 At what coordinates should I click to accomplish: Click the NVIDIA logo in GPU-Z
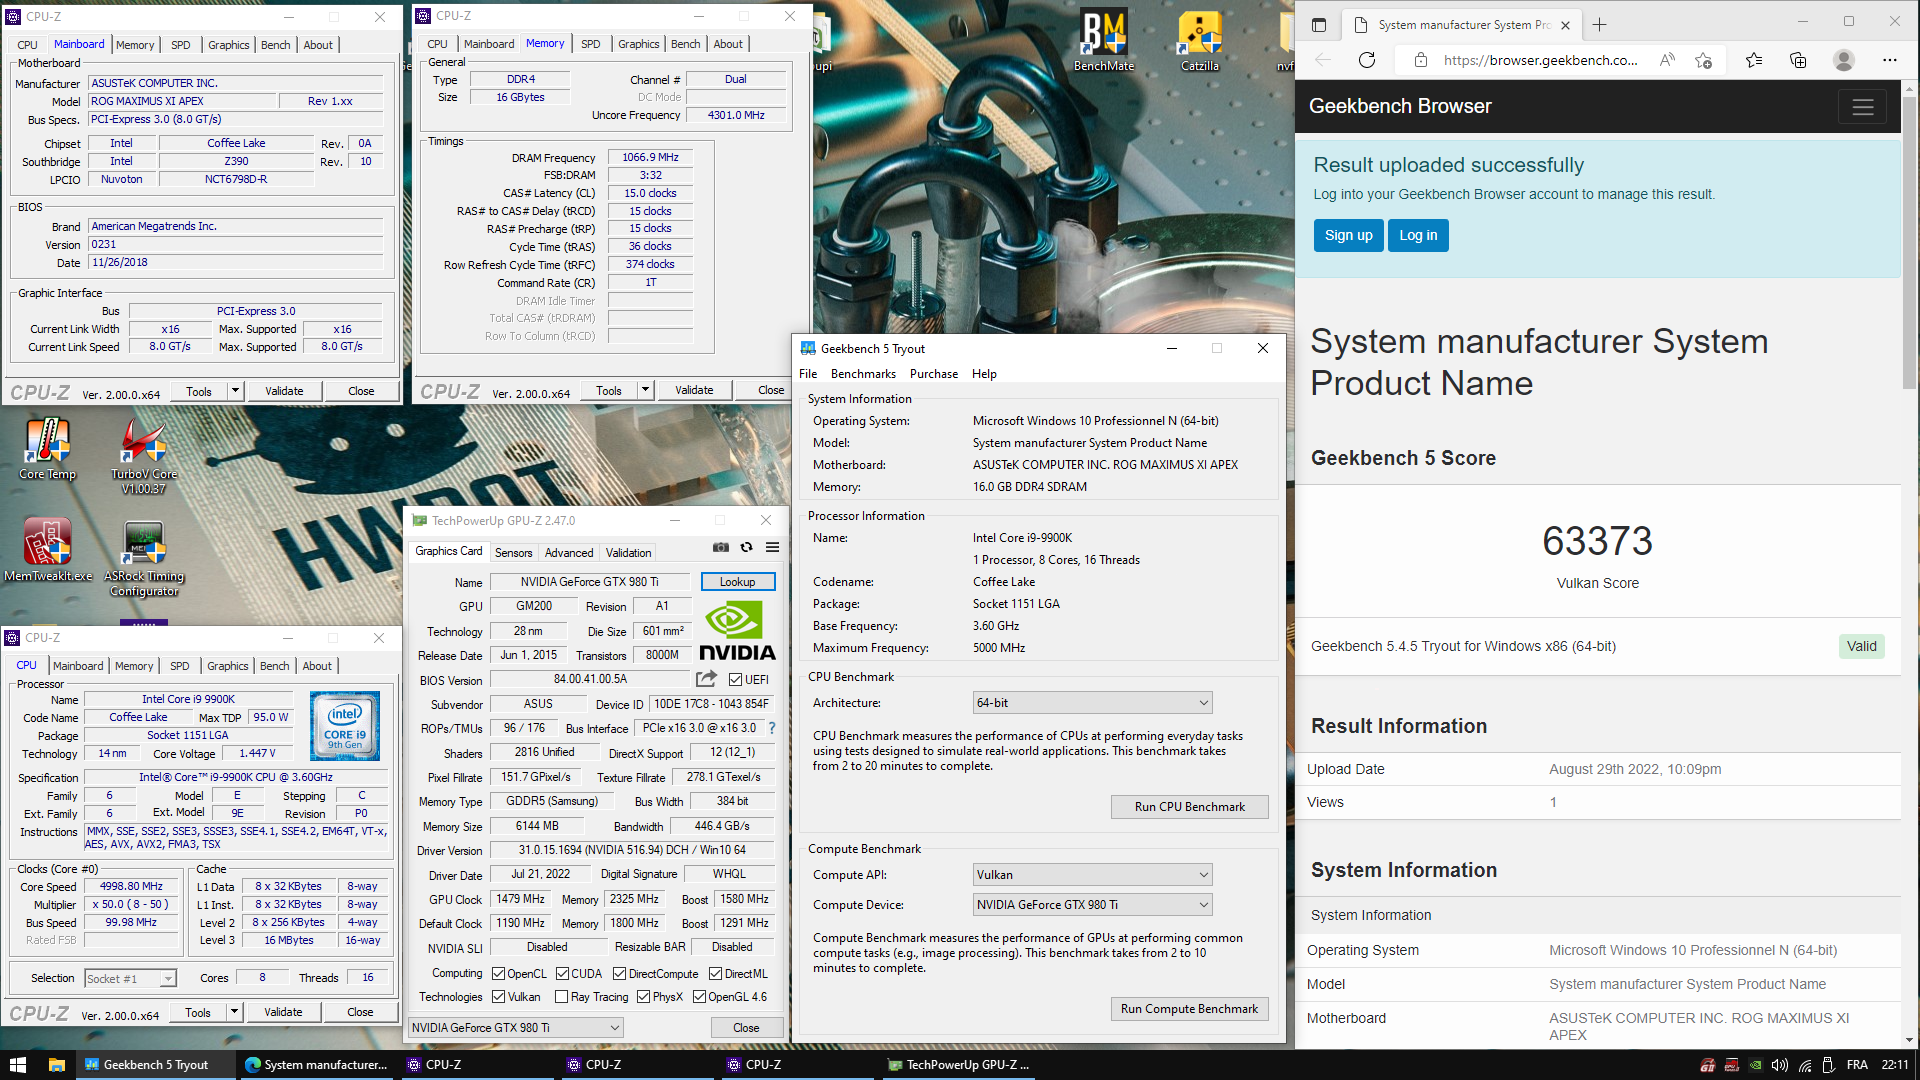[737, 631]
